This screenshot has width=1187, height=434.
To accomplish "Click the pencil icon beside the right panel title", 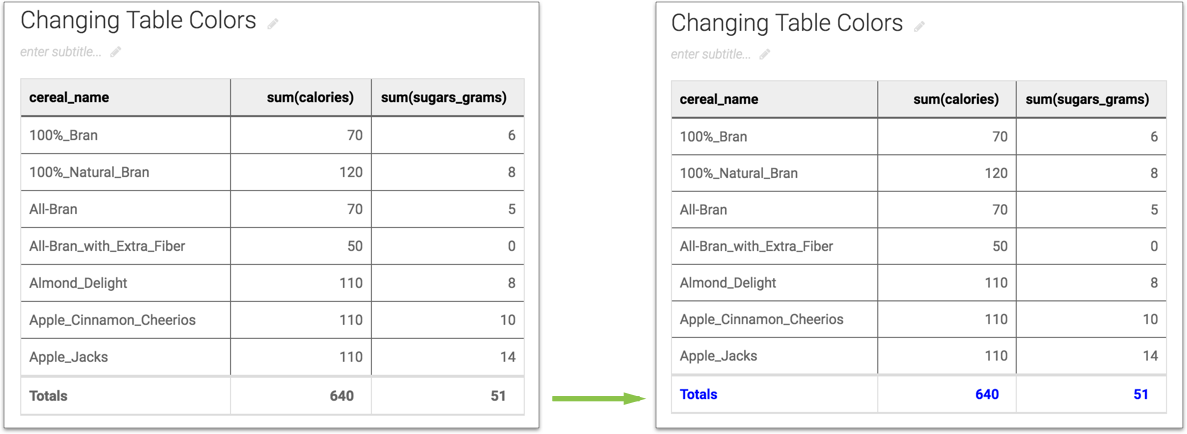I will point(920,26).
